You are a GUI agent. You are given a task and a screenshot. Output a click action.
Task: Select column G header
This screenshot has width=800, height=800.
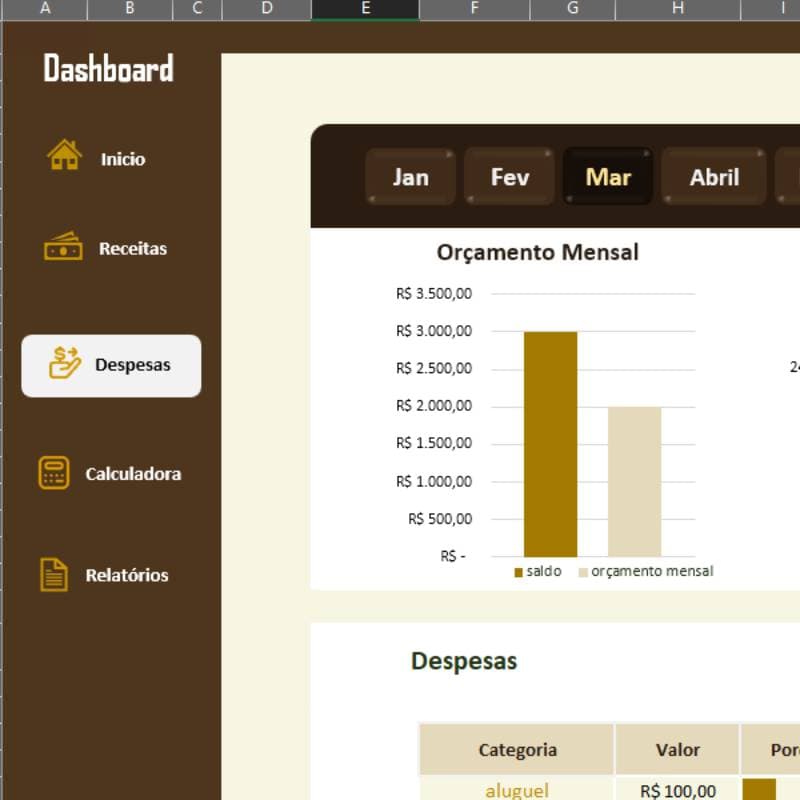point(572,9)
